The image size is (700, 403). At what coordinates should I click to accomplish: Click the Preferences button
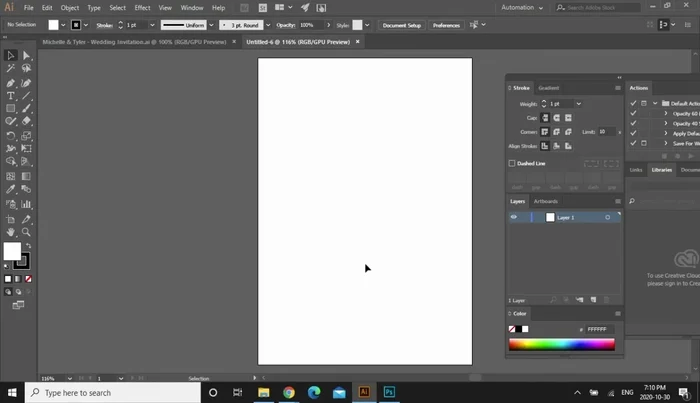click(446, 25)
